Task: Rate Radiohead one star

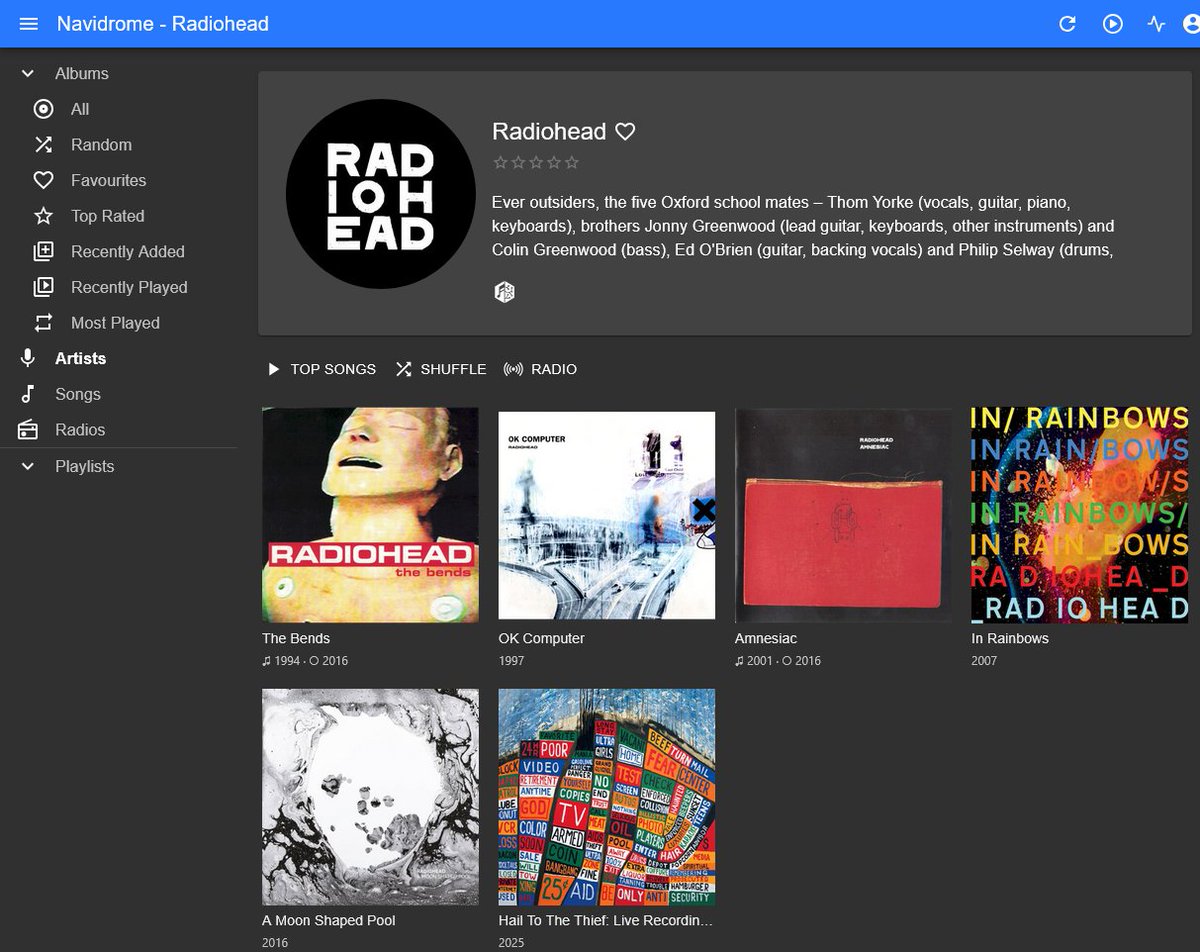Action: 500,162
